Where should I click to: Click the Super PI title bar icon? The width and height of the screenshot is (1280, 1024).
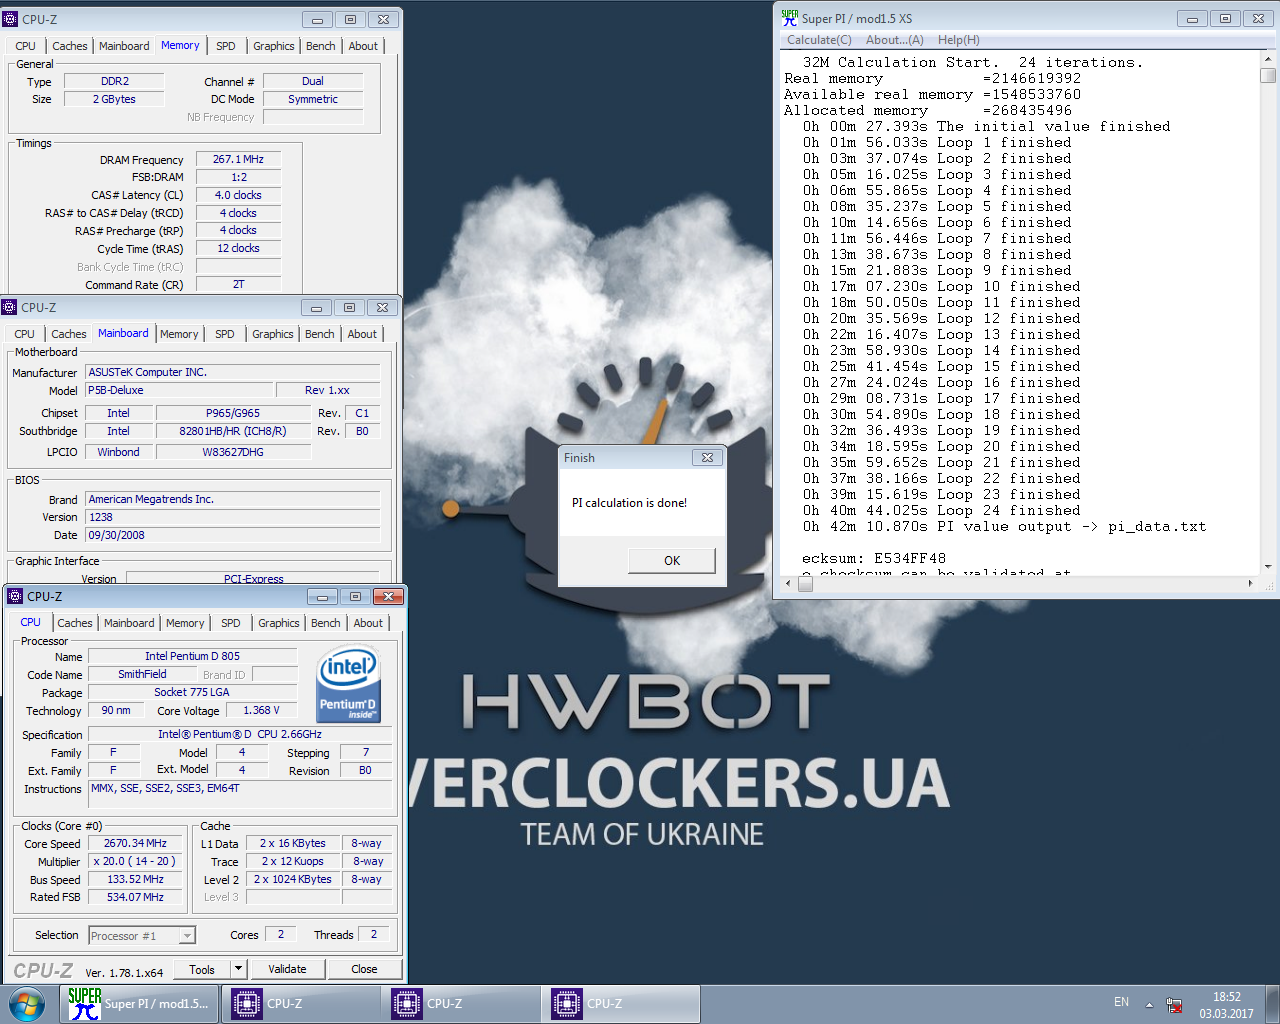click(x=790, y=18)
